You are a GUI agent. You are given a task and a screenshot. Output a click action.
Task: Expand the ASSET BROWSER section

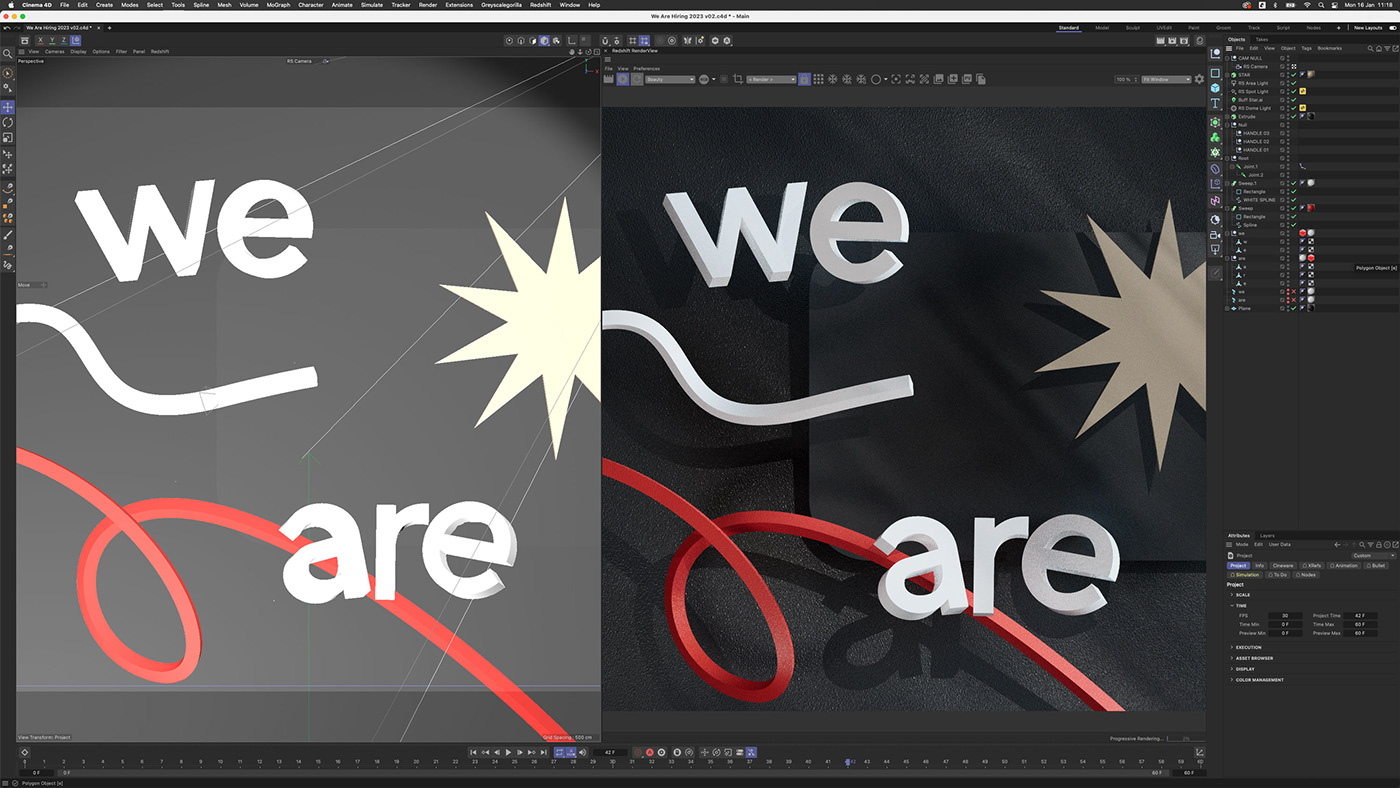pos(1232,658)
